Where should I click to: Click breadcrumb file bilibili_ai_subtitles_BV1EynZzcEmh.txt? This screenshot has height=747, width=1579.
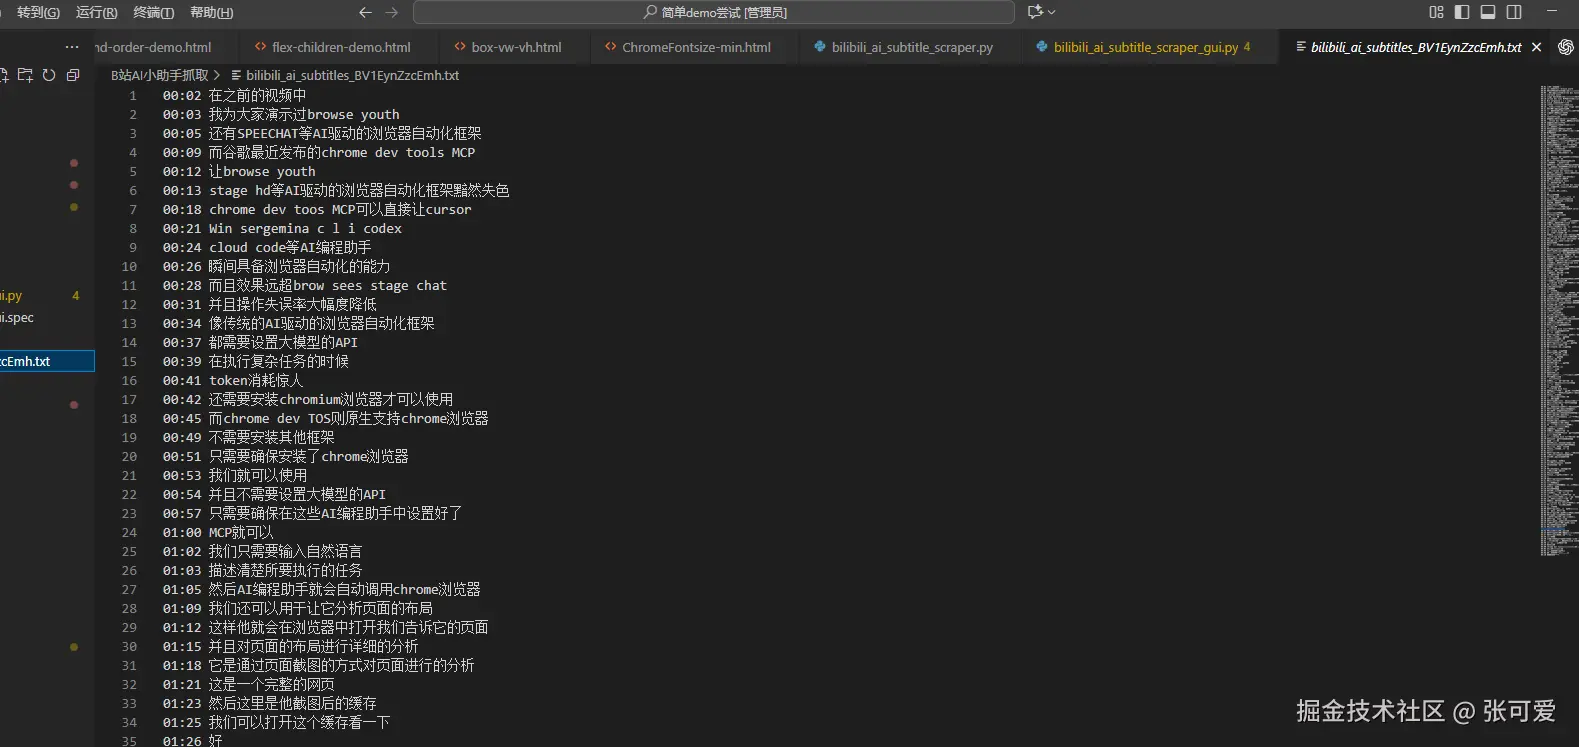click(x=352, y=75)
